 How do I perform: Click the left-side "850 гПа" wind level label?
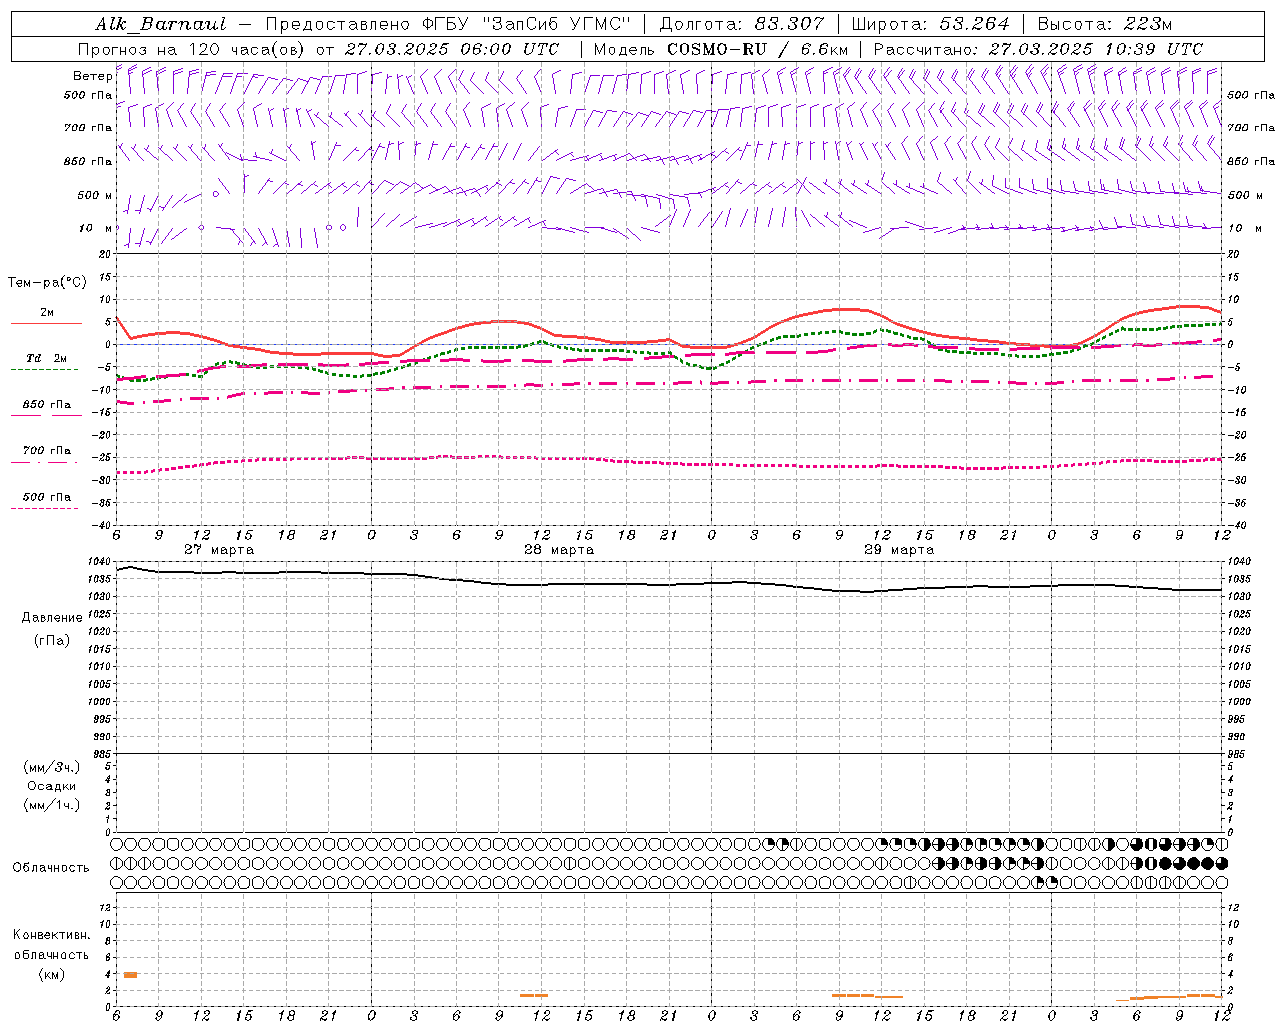click(88, 161)
